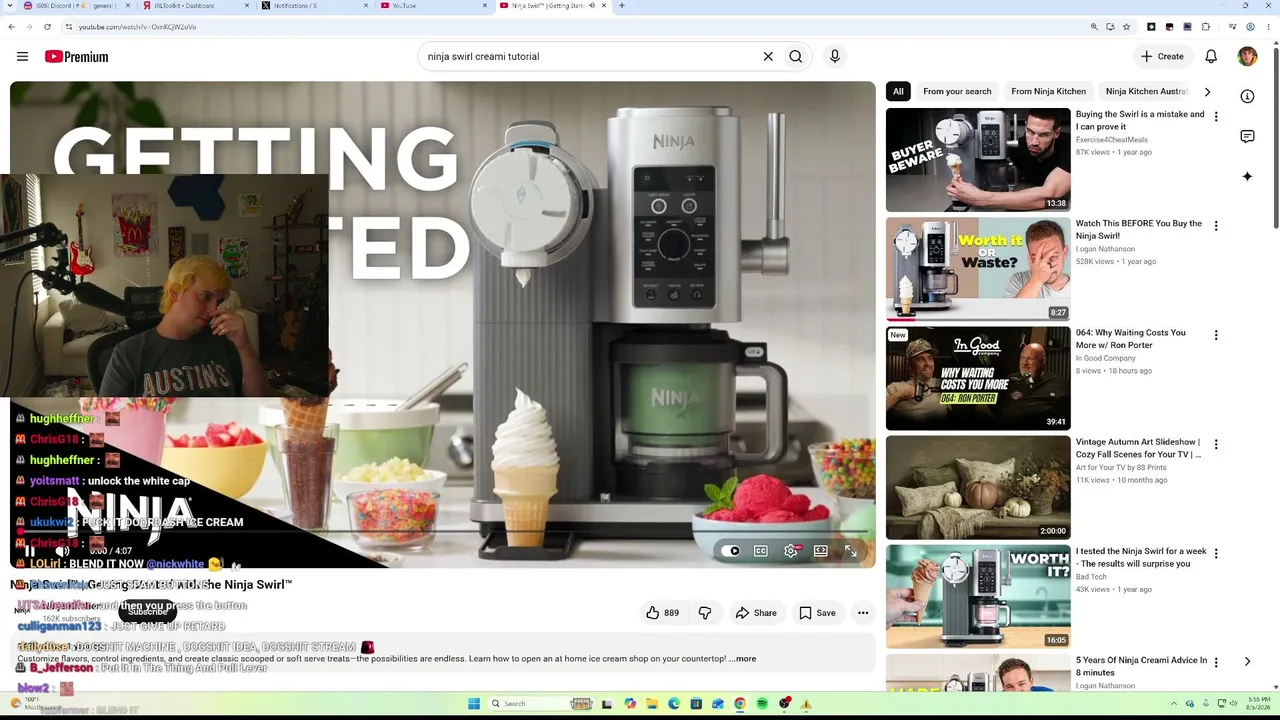Screen dimensions: 1280x720
Task: Open Microsoft Edge from taskbar
Action: (x=674, y=704)
